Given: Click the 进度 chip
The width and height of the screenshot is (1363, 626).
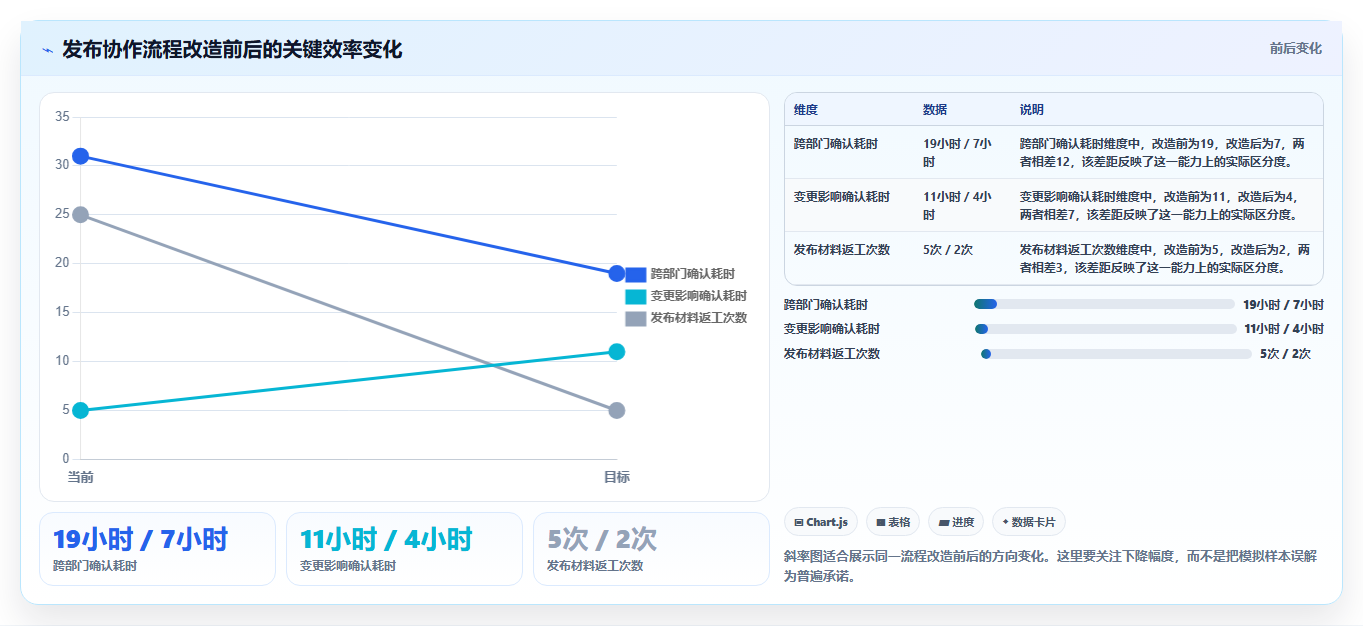Looking at the screenshot, I should click(x=956, y=522).
